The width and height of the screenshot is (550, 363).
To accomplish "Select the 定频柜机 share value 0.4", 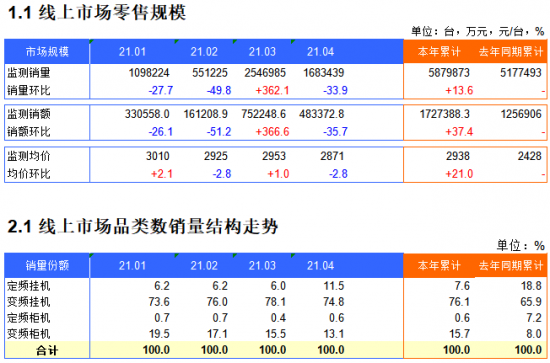I will click(x=278, y=318).
